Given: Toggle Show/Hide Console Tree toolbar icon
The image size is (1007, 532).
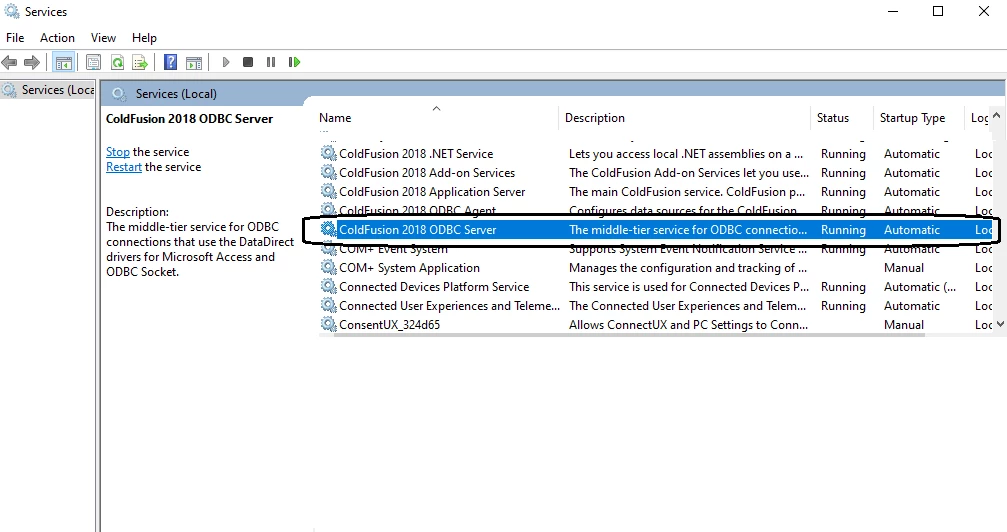Looking at the screenshot, I should 64,62.
